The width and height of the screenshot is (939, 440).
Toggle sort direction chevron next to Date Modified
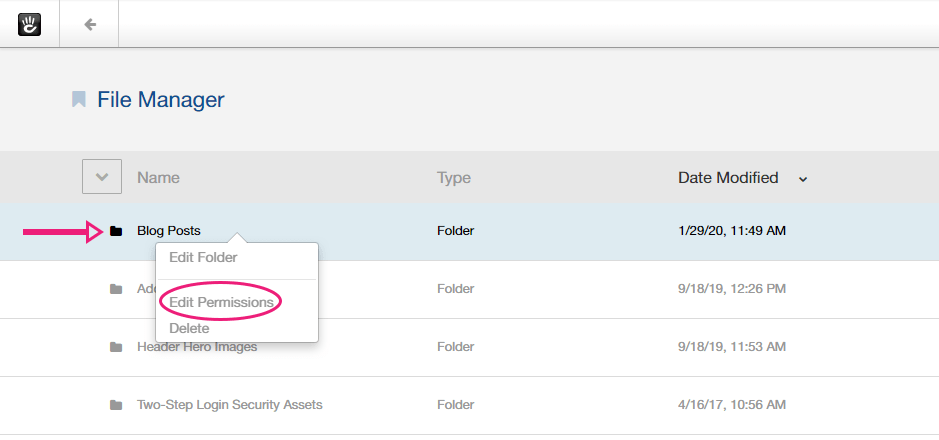pyautogui.click(x=803, y=179)
